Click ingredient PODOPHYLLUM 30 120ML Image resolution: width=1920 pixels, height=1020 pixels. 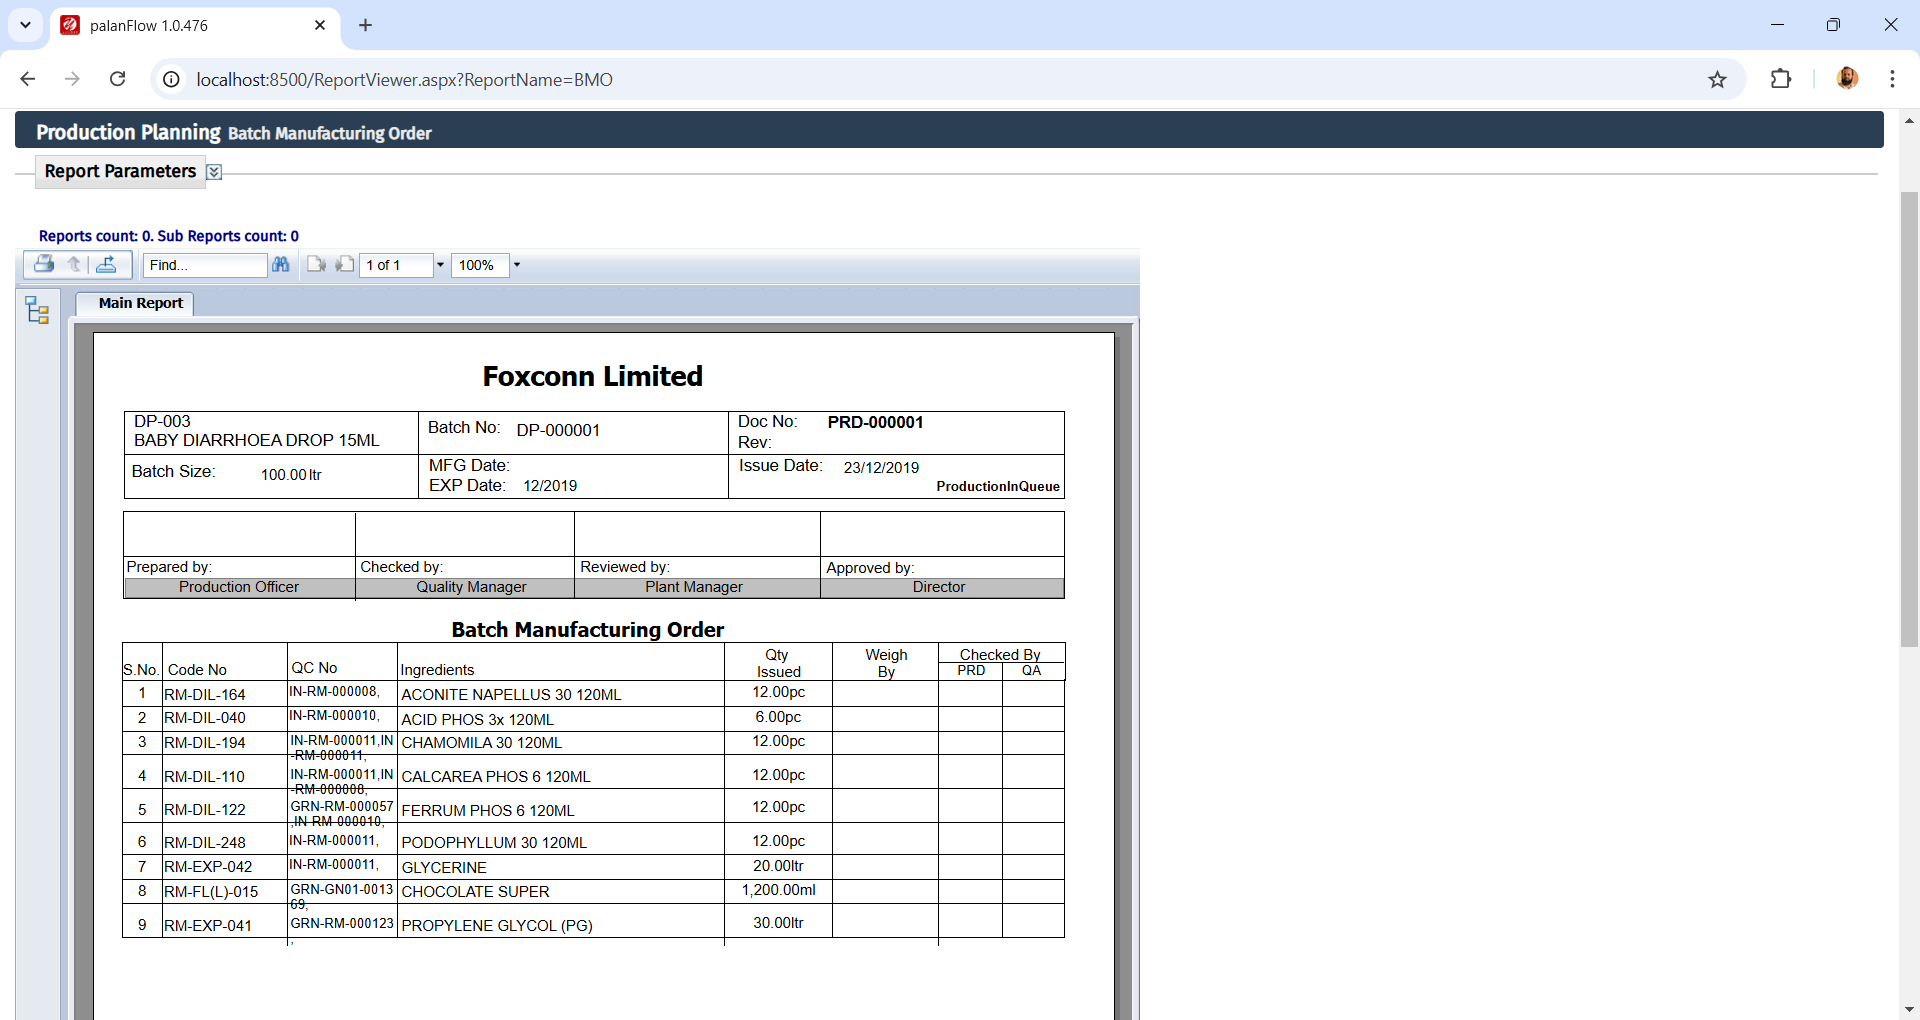click(x=494, y=842)
